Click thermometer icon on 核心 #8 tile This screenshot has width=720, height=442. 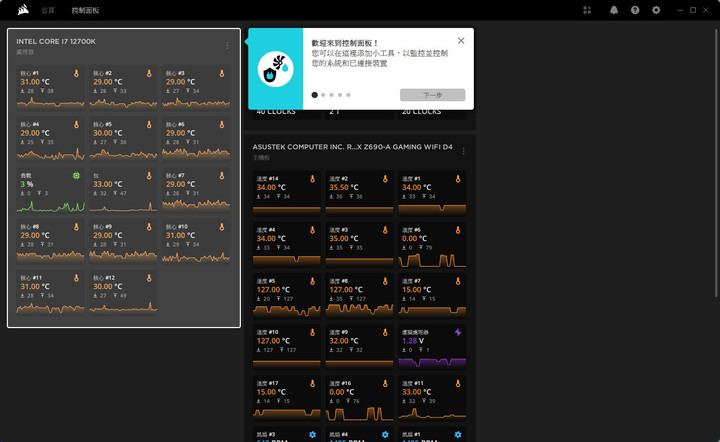(76, 227)
